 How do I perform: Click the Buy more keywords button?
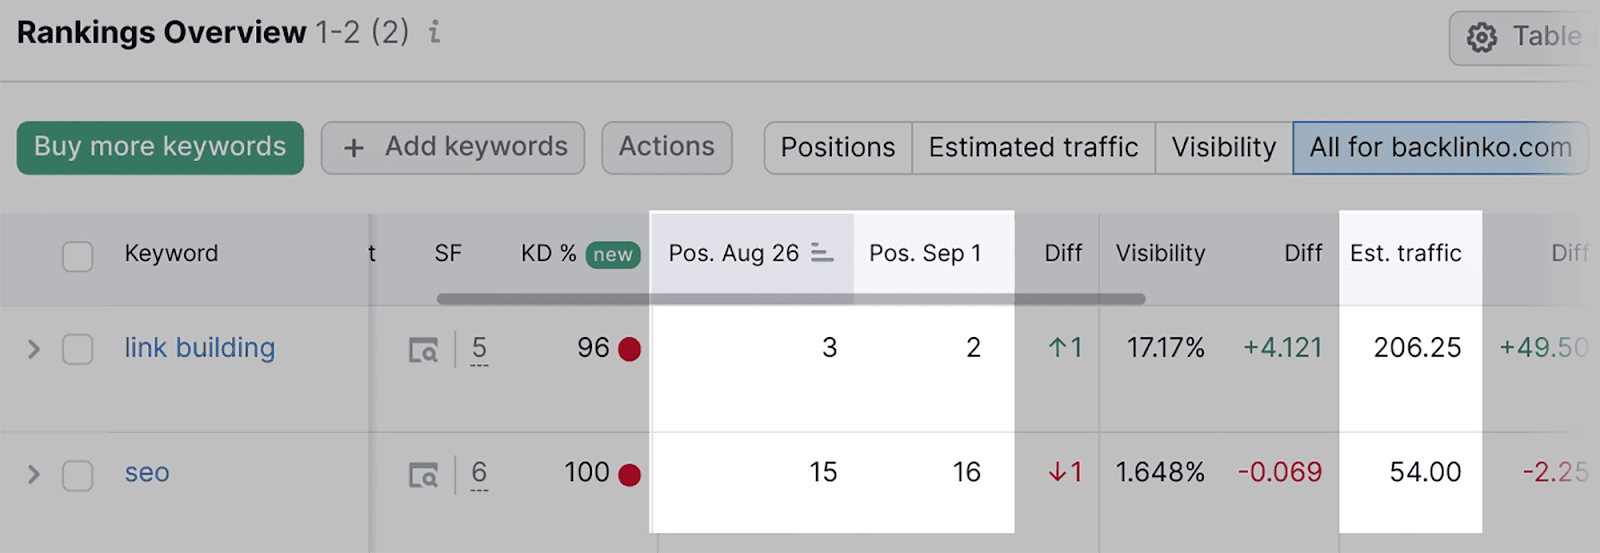tap(160, 147)
